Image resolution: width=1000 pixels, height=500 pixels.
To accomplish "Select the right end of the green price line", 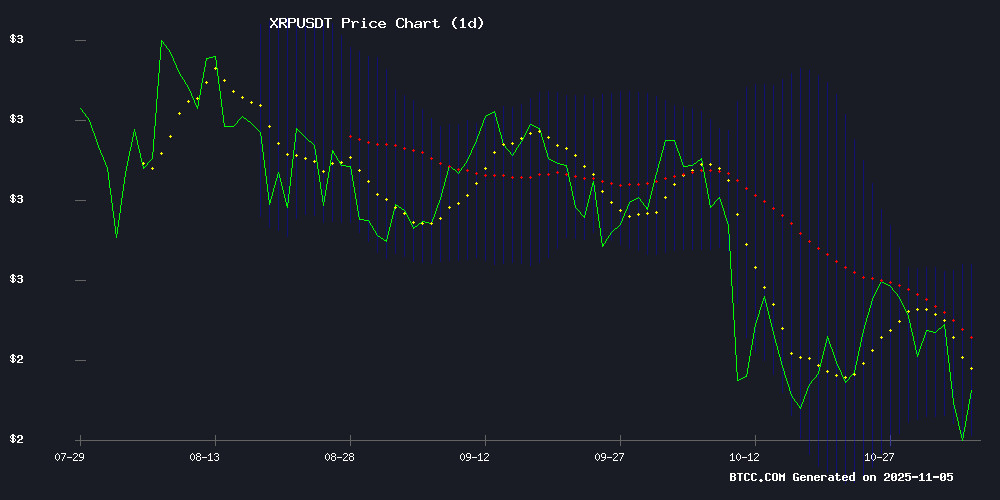I will click(971, 391).
